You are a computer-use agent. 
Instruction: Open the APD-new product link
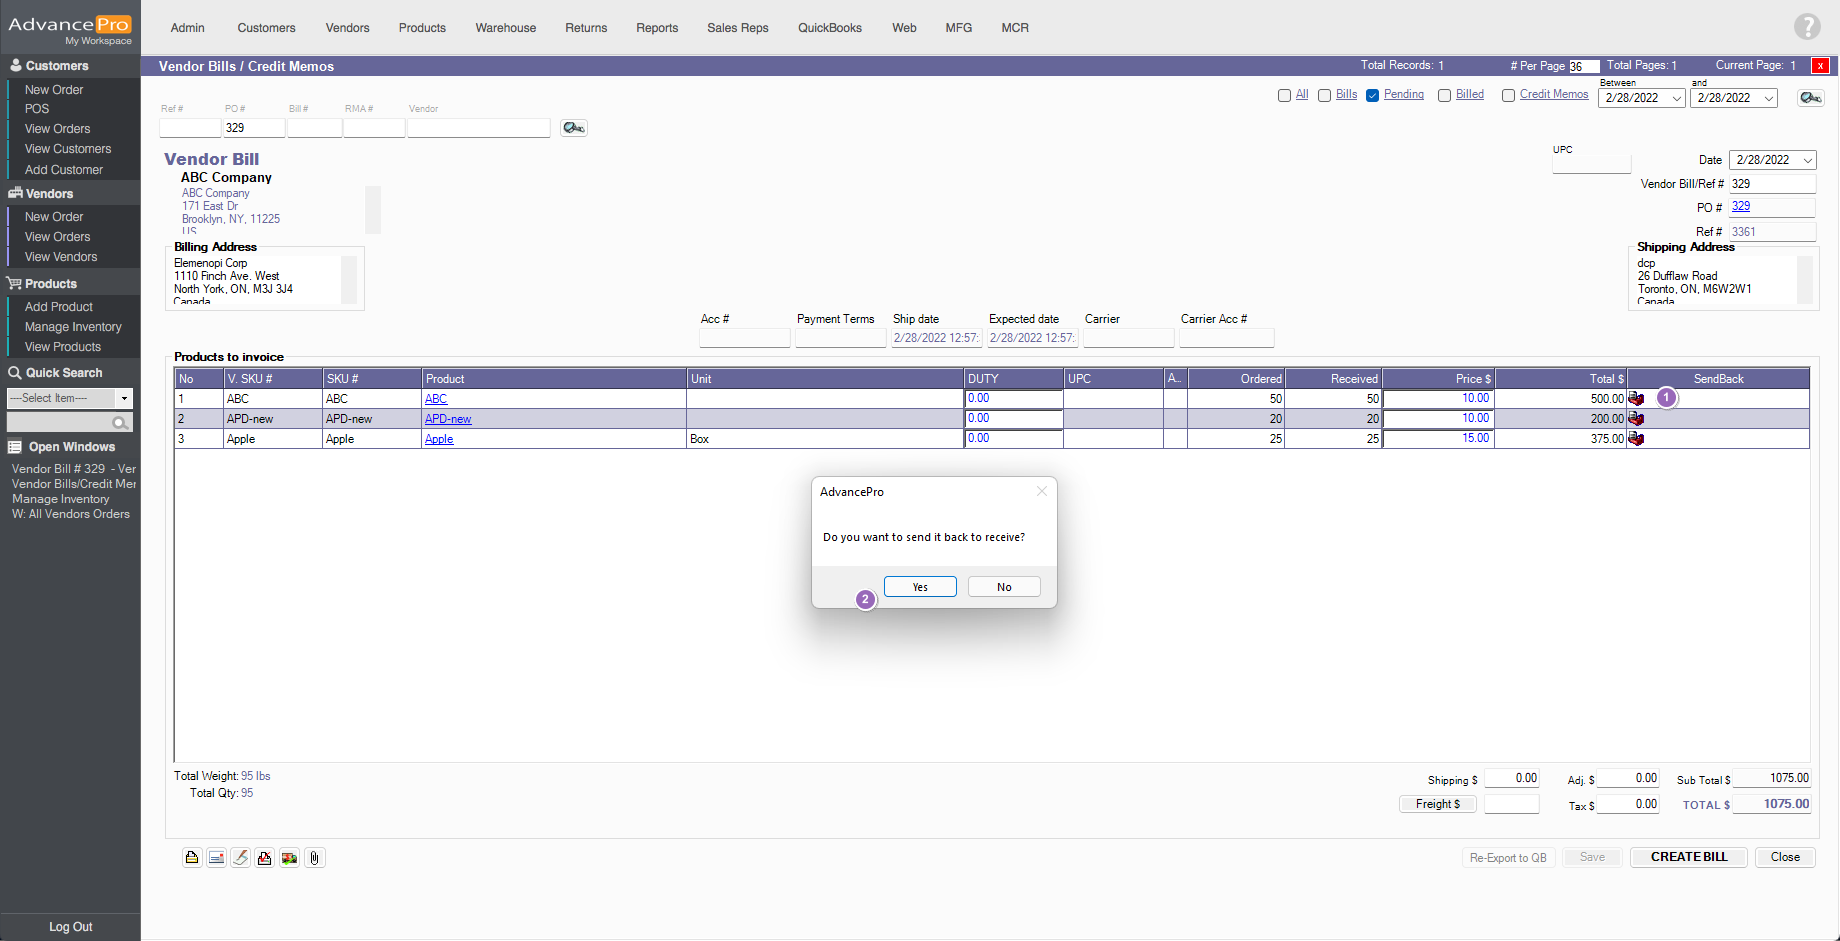(448, 419)
